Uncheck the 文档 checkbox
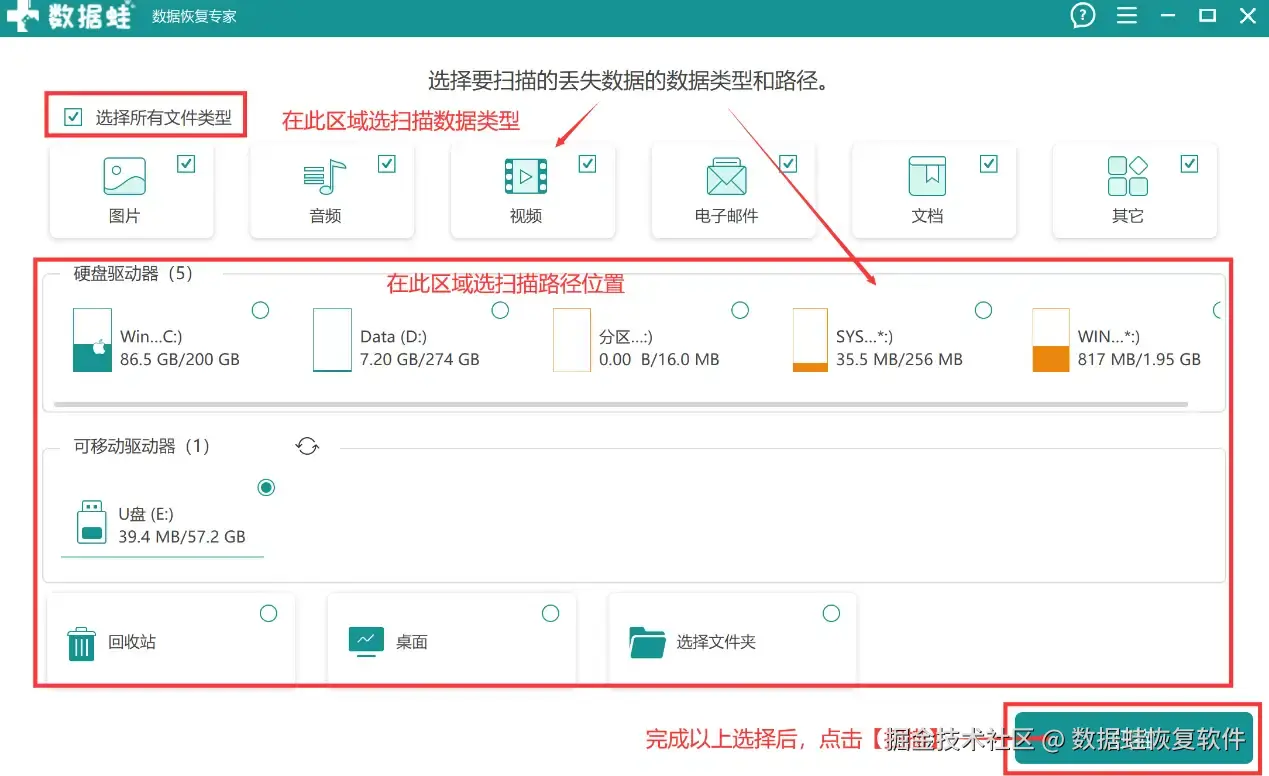Screen dimensions: 1269x776 pos(989,164)
